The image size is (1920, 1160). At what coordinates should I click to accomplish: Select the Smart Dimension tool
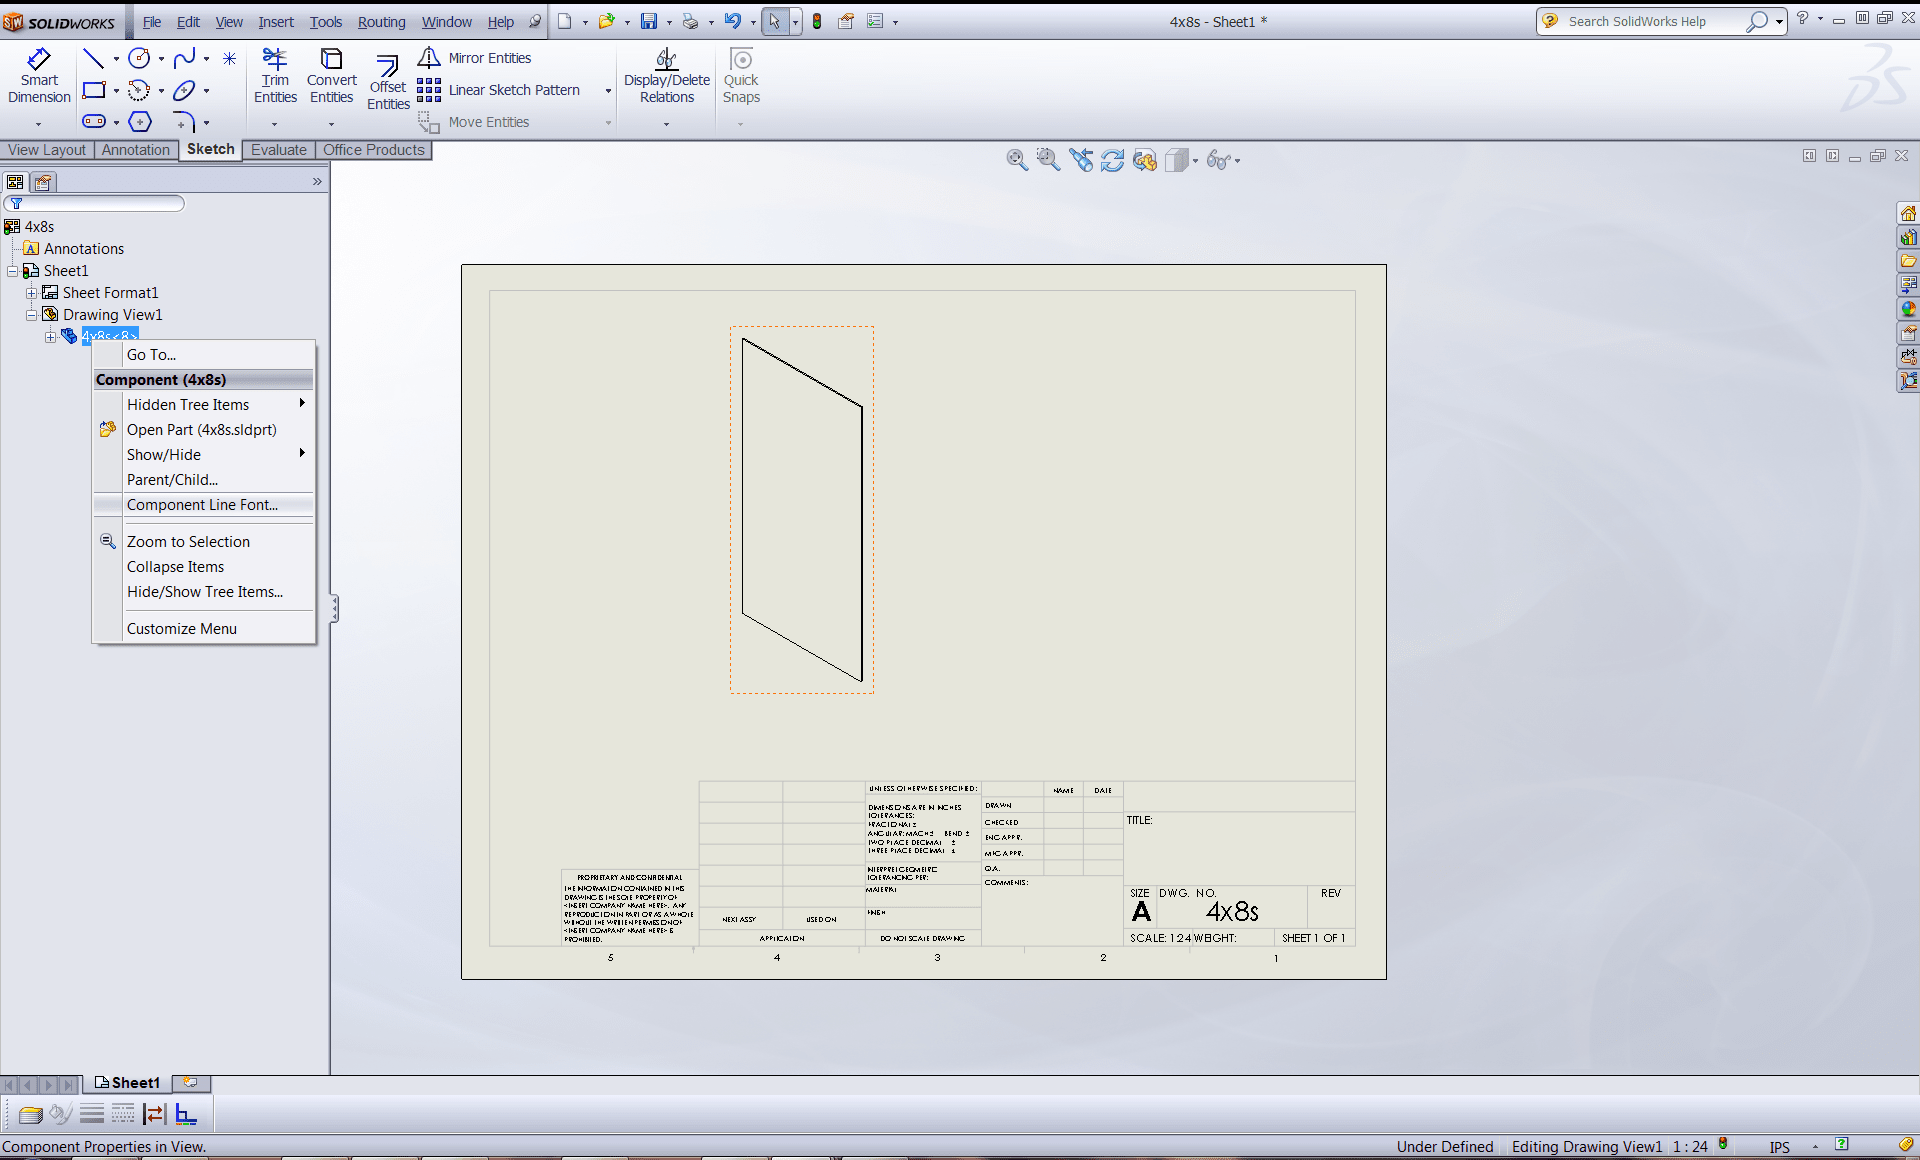point(39,76)
